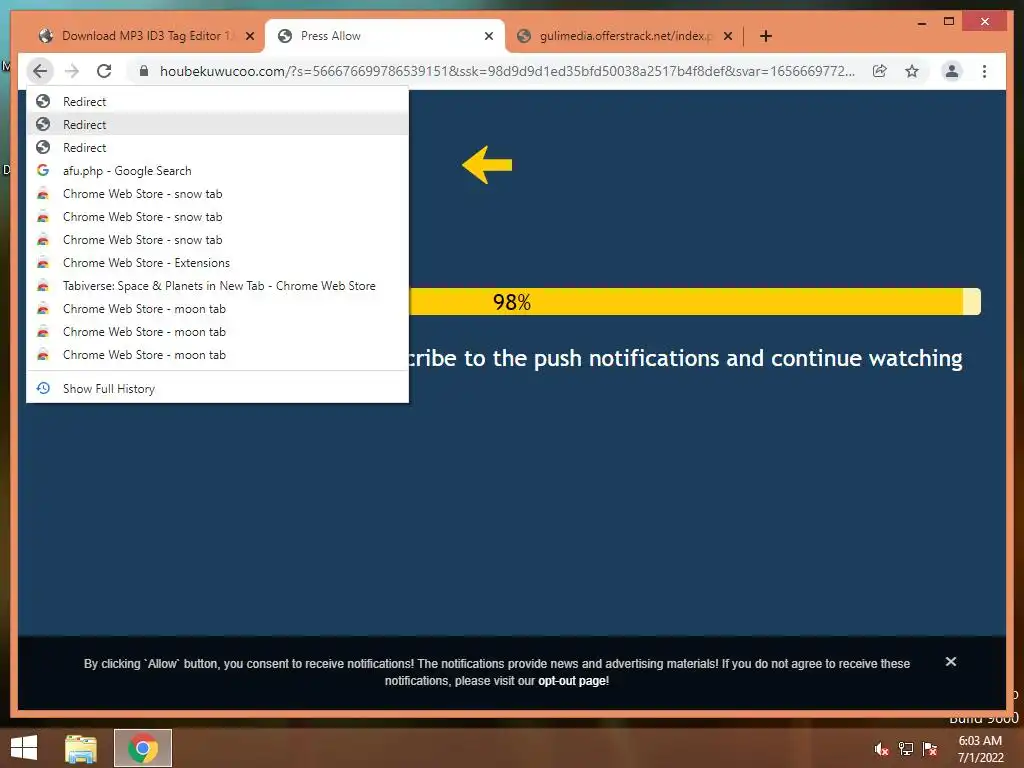Open the Chrome profile avatar

coord(952,71)
